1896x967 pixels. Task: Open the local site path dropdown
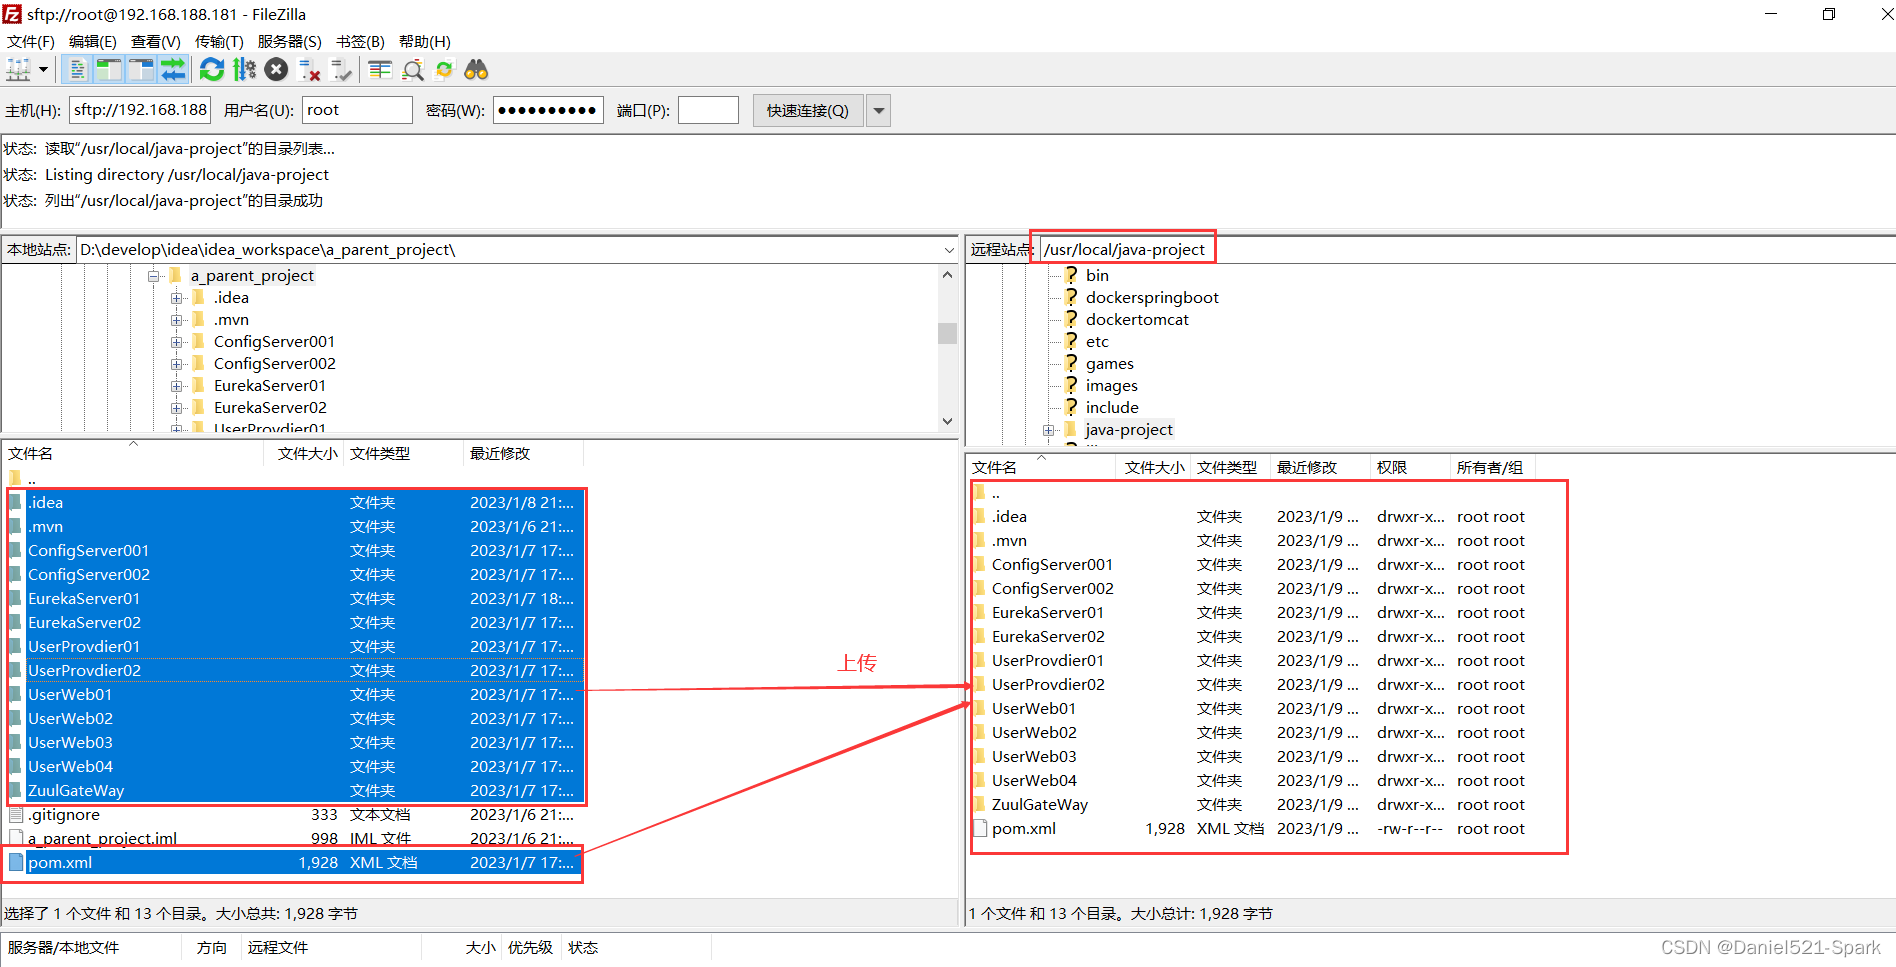click(x=948, y=250)
